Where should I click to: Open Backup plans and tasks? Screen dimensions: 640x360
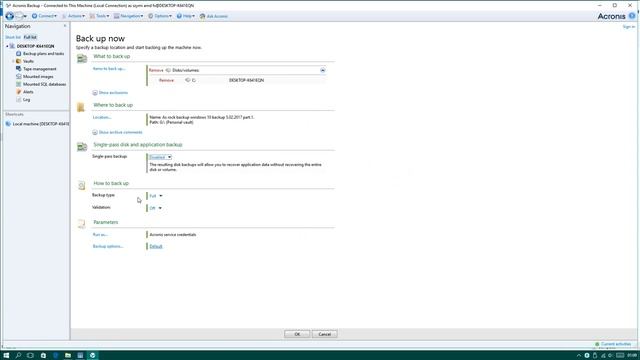43,53
